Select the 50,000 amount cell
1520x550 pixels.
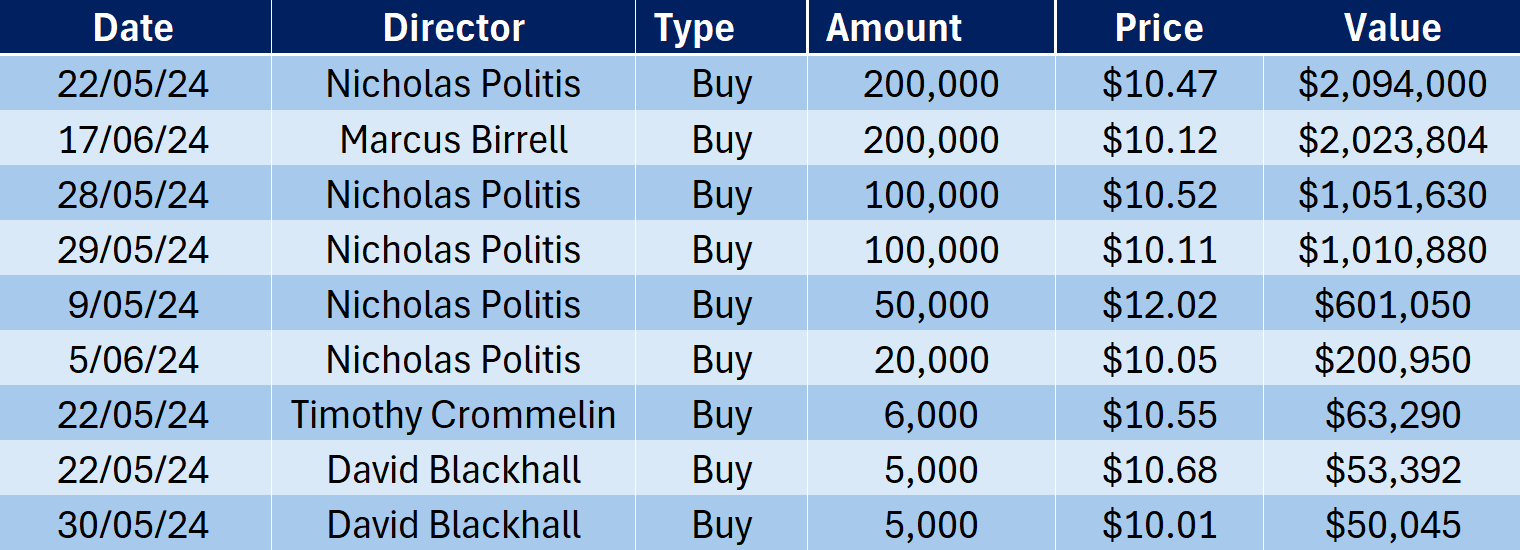coord(931,305)
